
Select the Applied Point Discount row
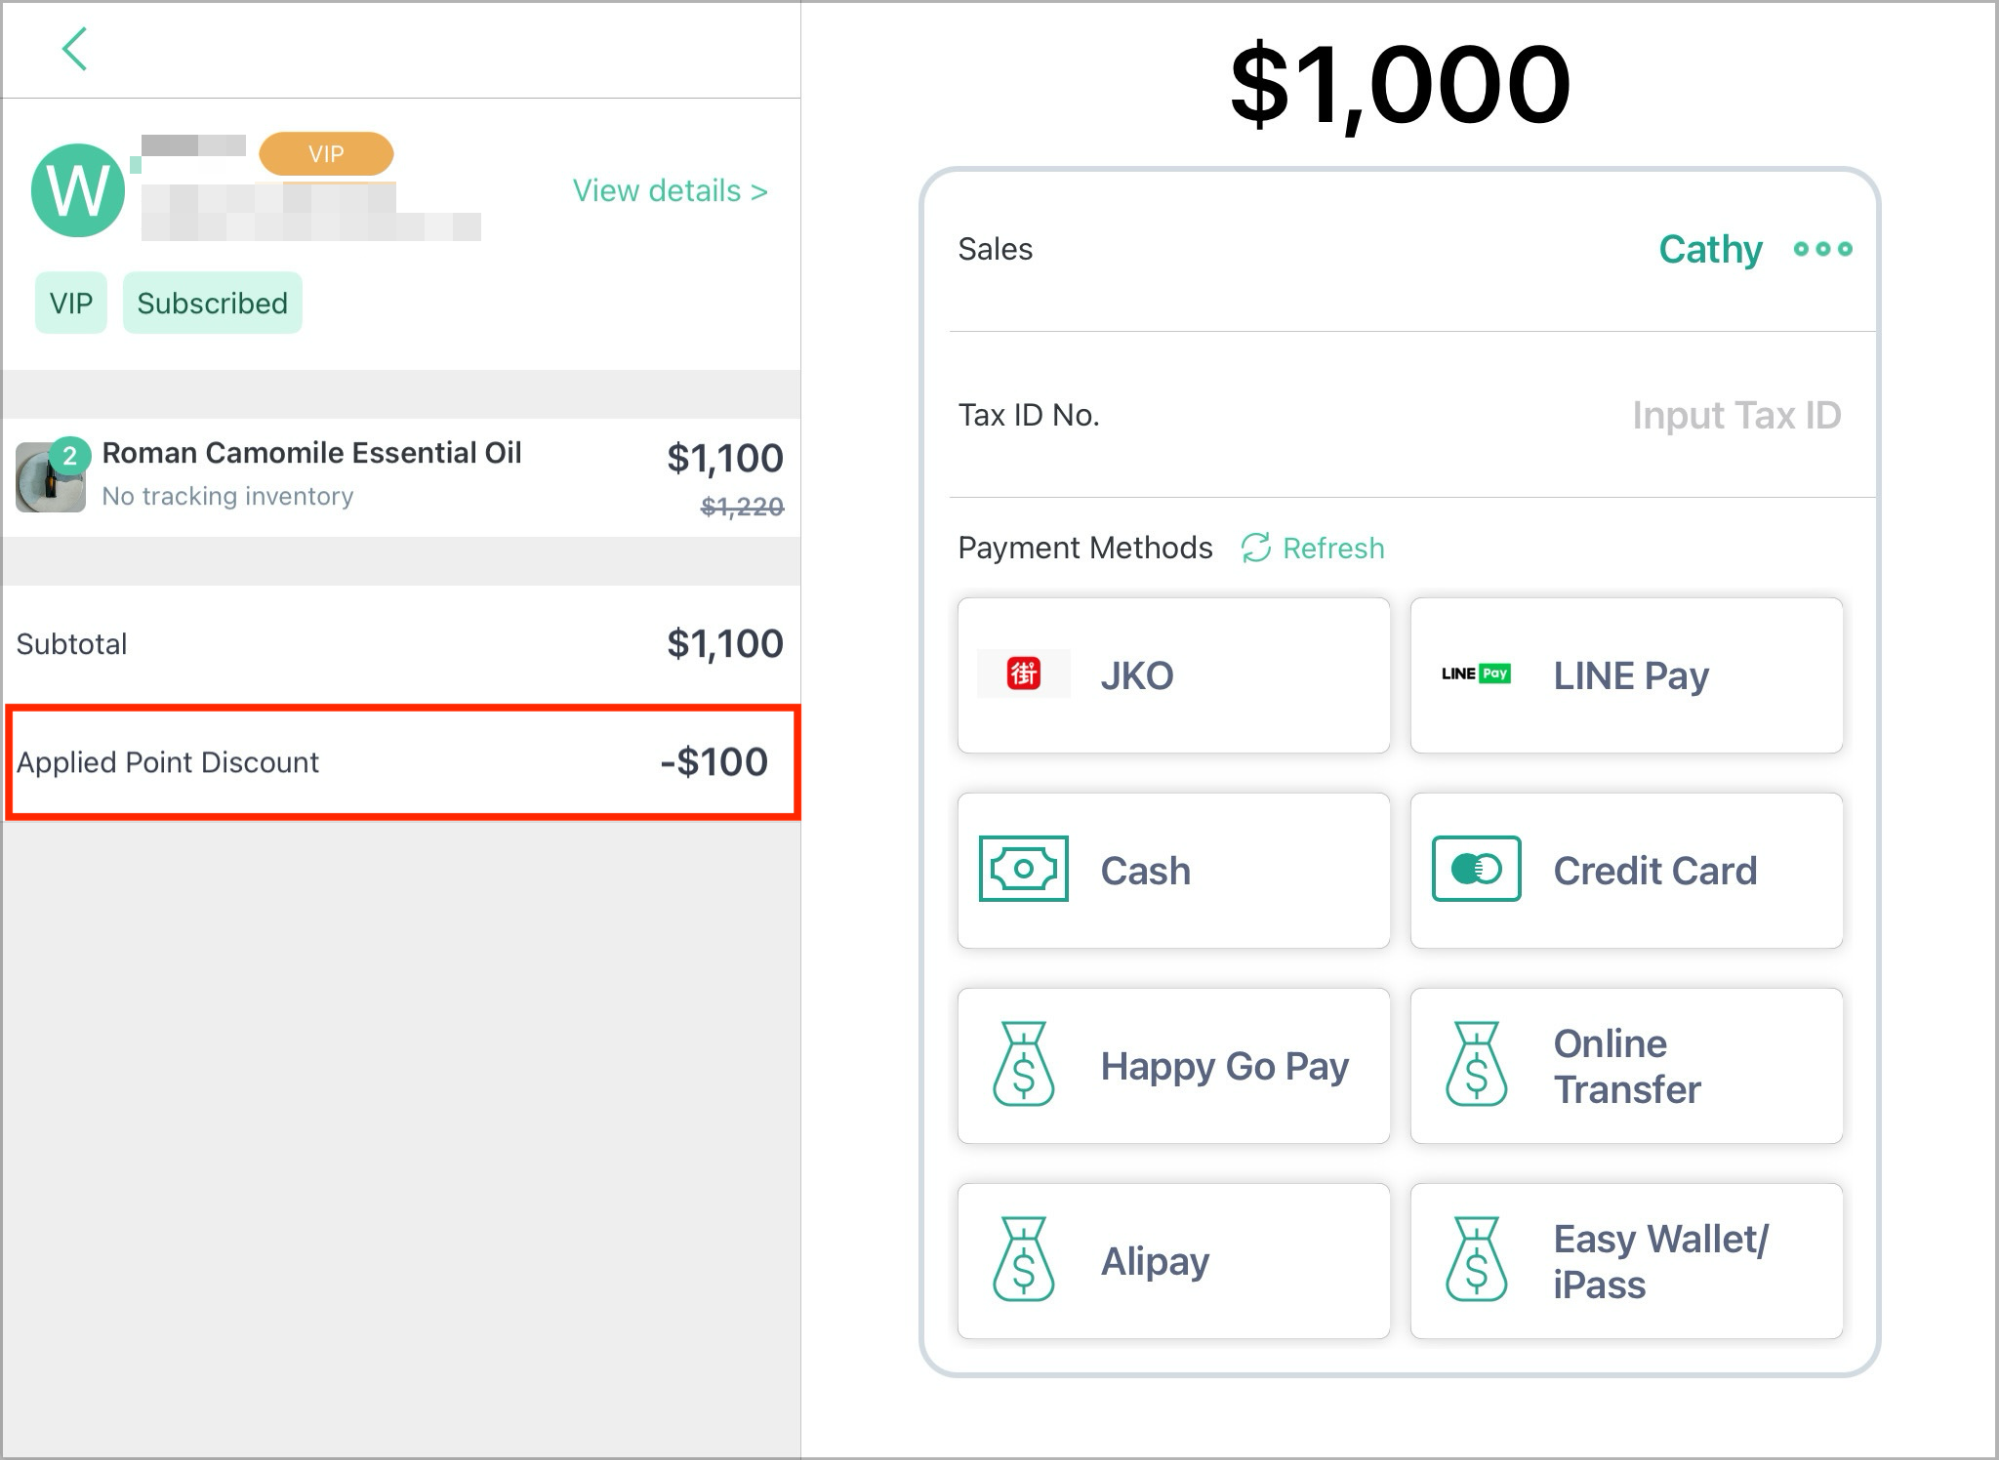click(402, 762)
